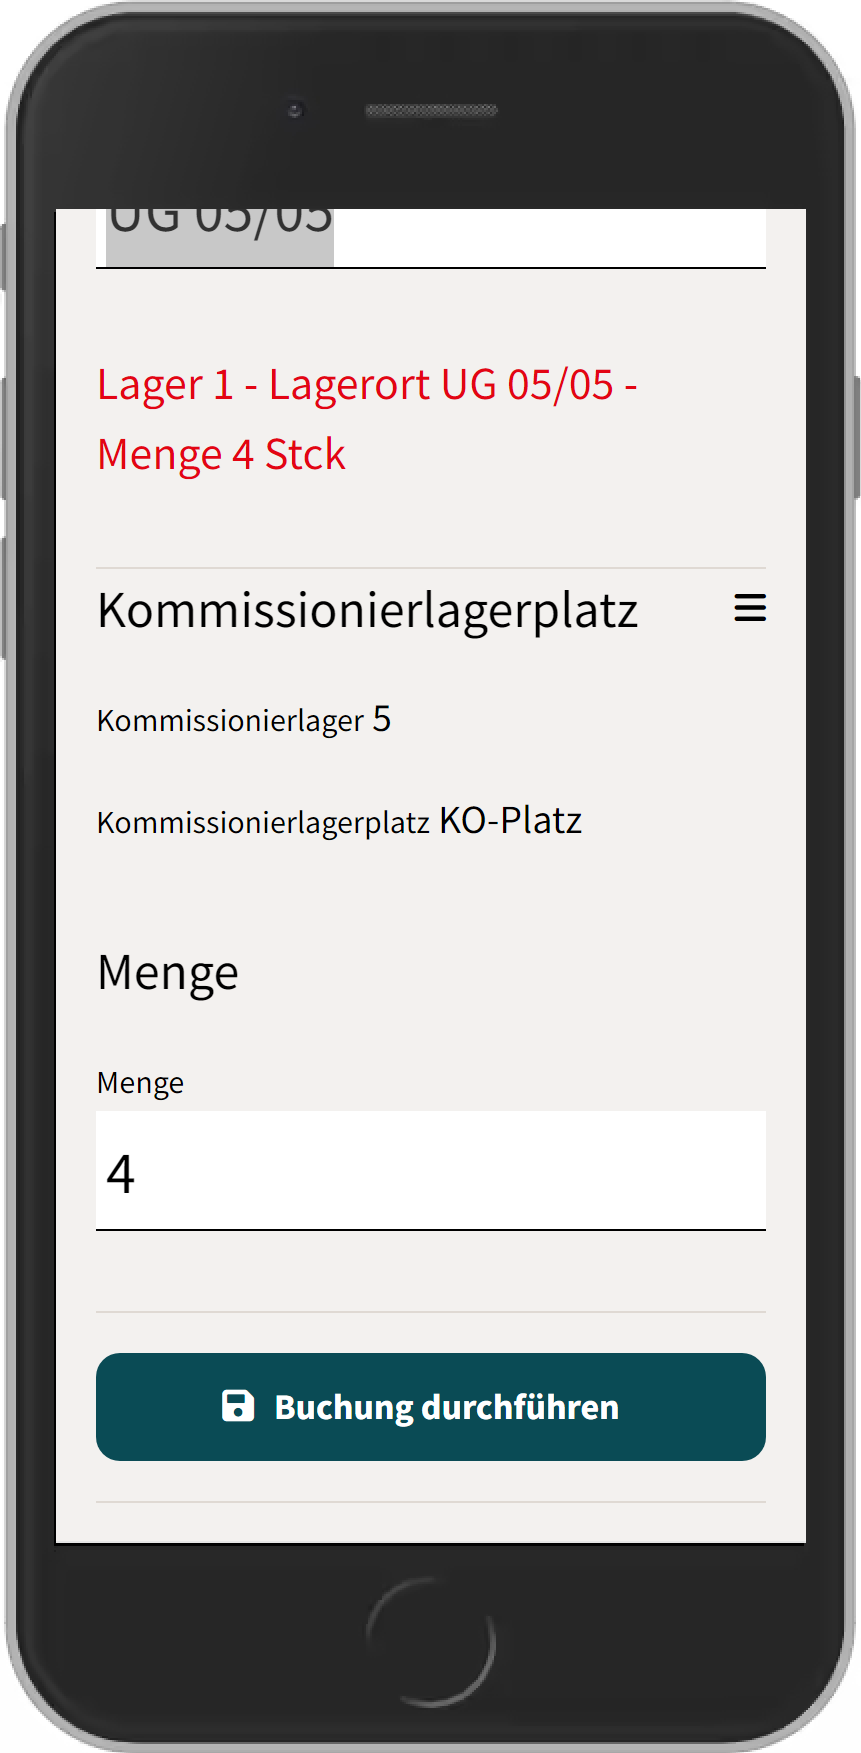Focus the Menge quantity input field

[431, 1171]
